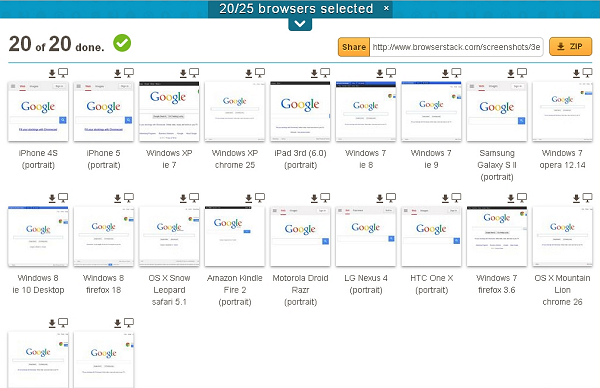600x388 pixels.
Task: Click the Share button
Action: 354,47
